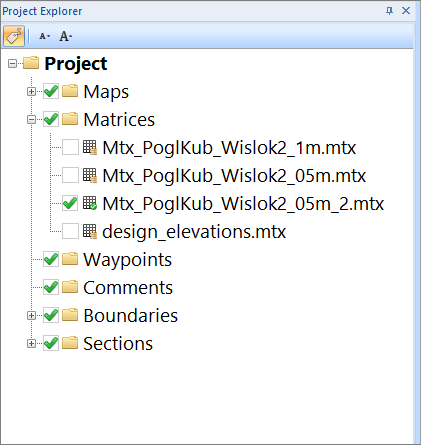Click the Project root folder icon
Image resolution: width=421 pixels, height=445 pixels.
coord(31,63)
